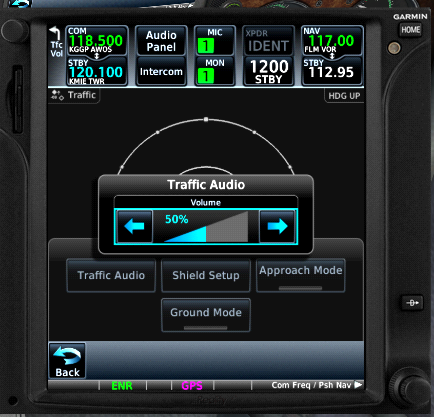Click the Traffic Audio popup title
This screenshot has height=417, width=434.
[206, 184]
